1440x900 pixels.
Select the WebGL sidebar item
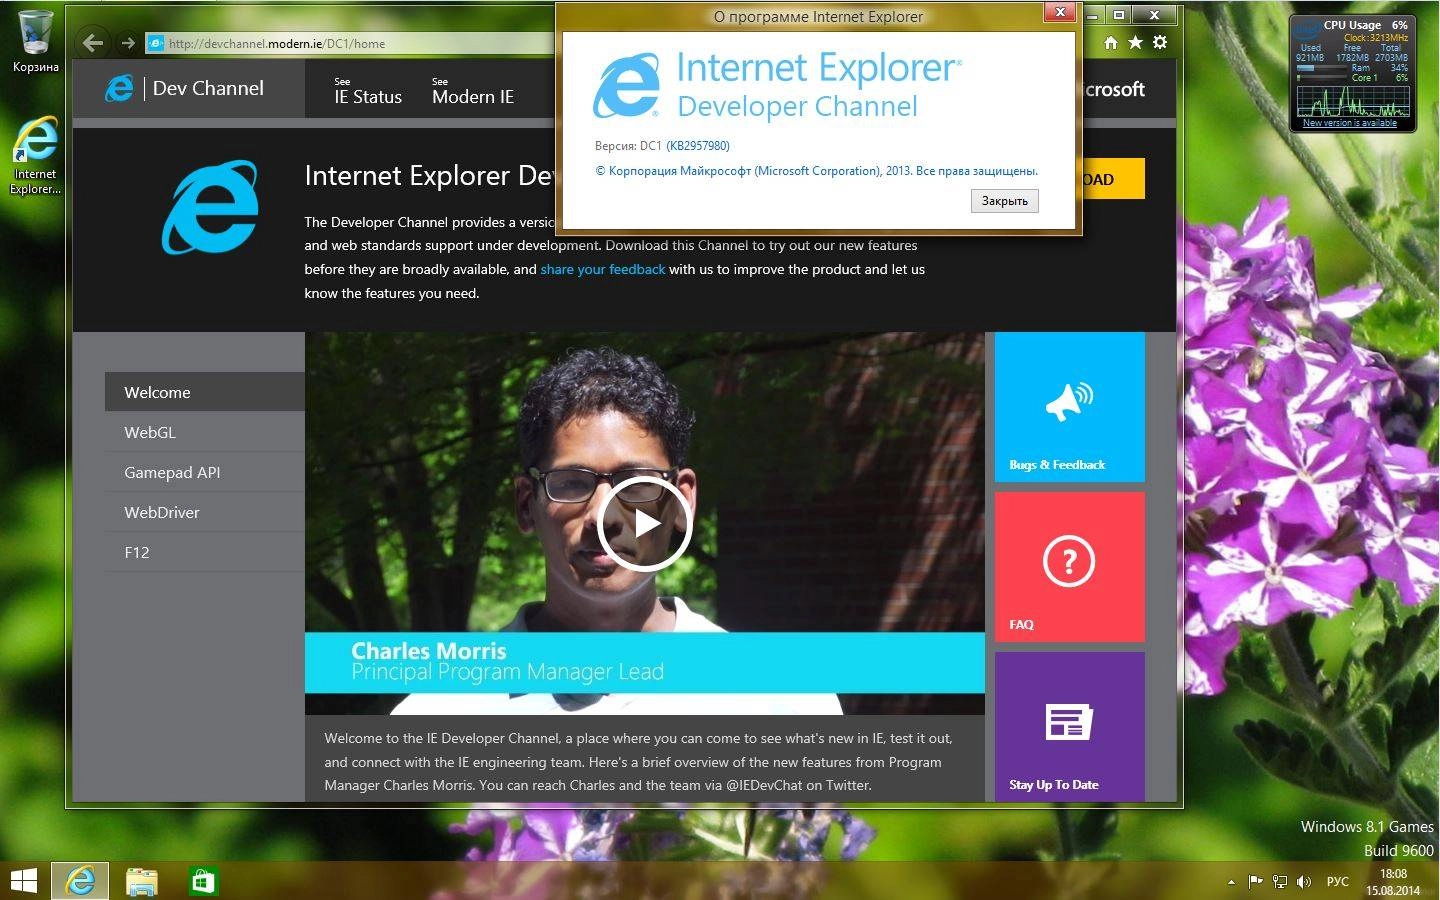point(204,432)
